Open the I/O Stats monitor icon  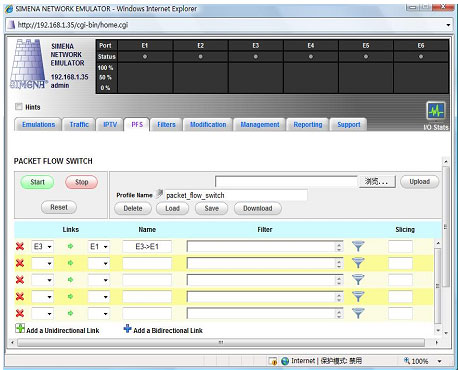pyautogui.click(x=436, y=111)
